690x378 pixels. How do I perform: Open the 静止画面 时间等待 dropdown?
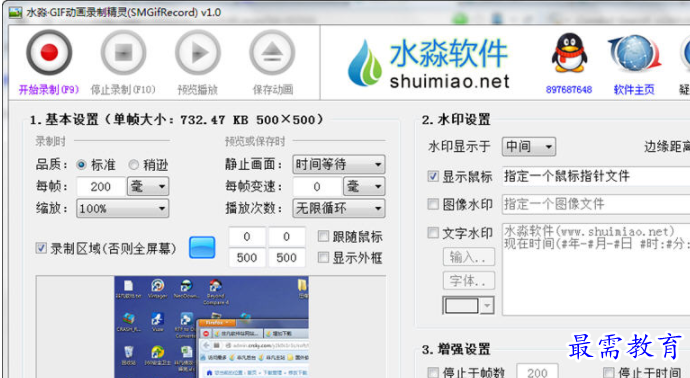(x=338, y=165)
